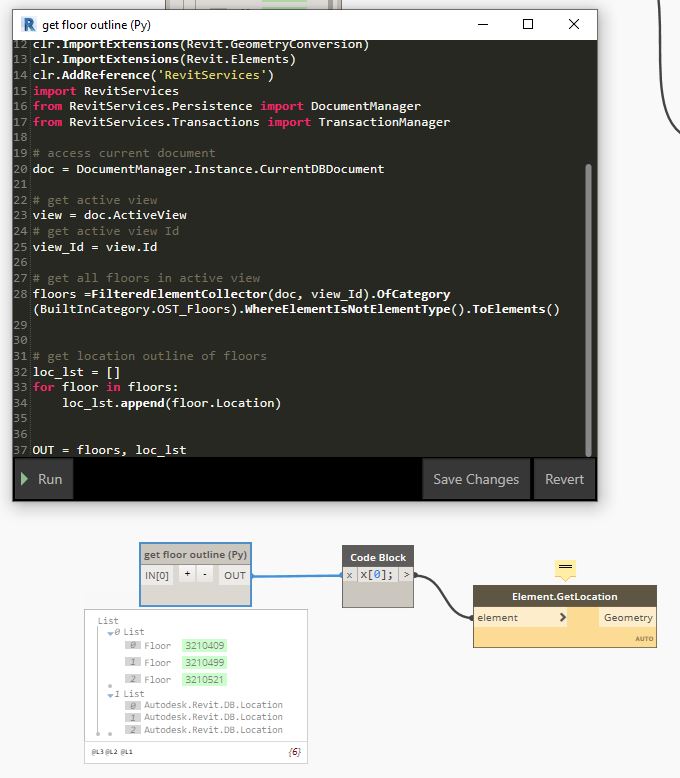
Task: Click the element input port
Action: point(520,618)
